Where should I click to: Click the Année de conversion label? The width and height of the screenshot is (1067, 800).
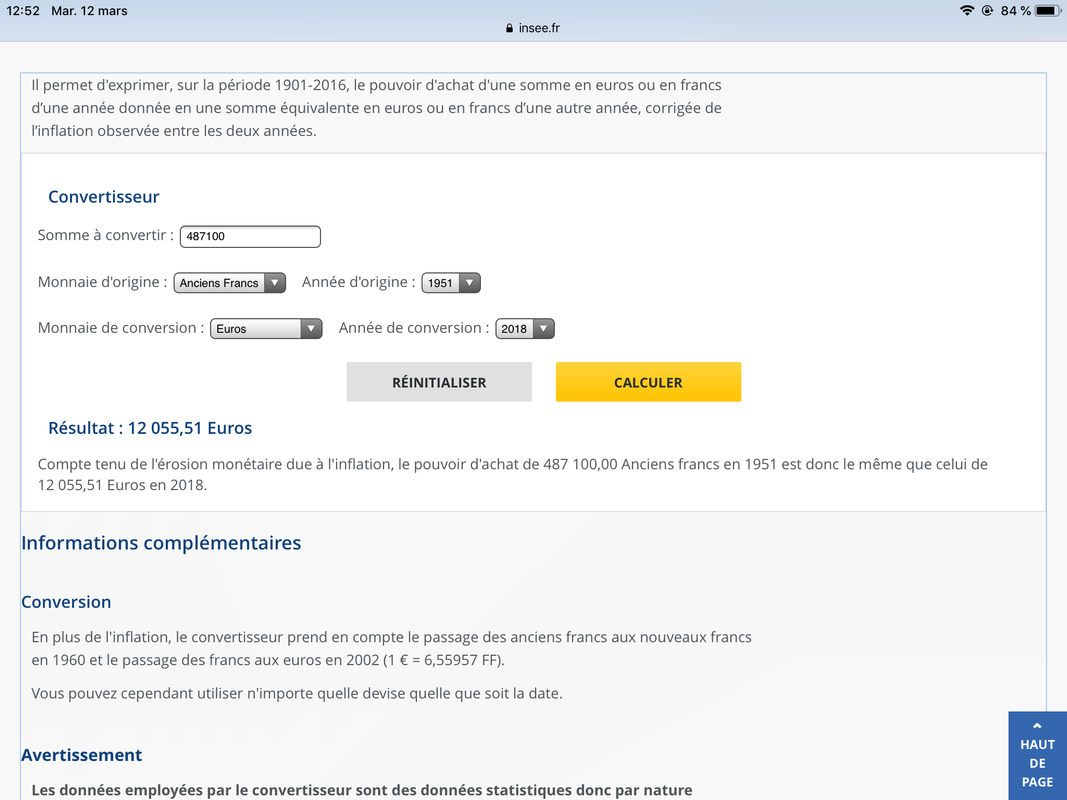tap(414, 328)
